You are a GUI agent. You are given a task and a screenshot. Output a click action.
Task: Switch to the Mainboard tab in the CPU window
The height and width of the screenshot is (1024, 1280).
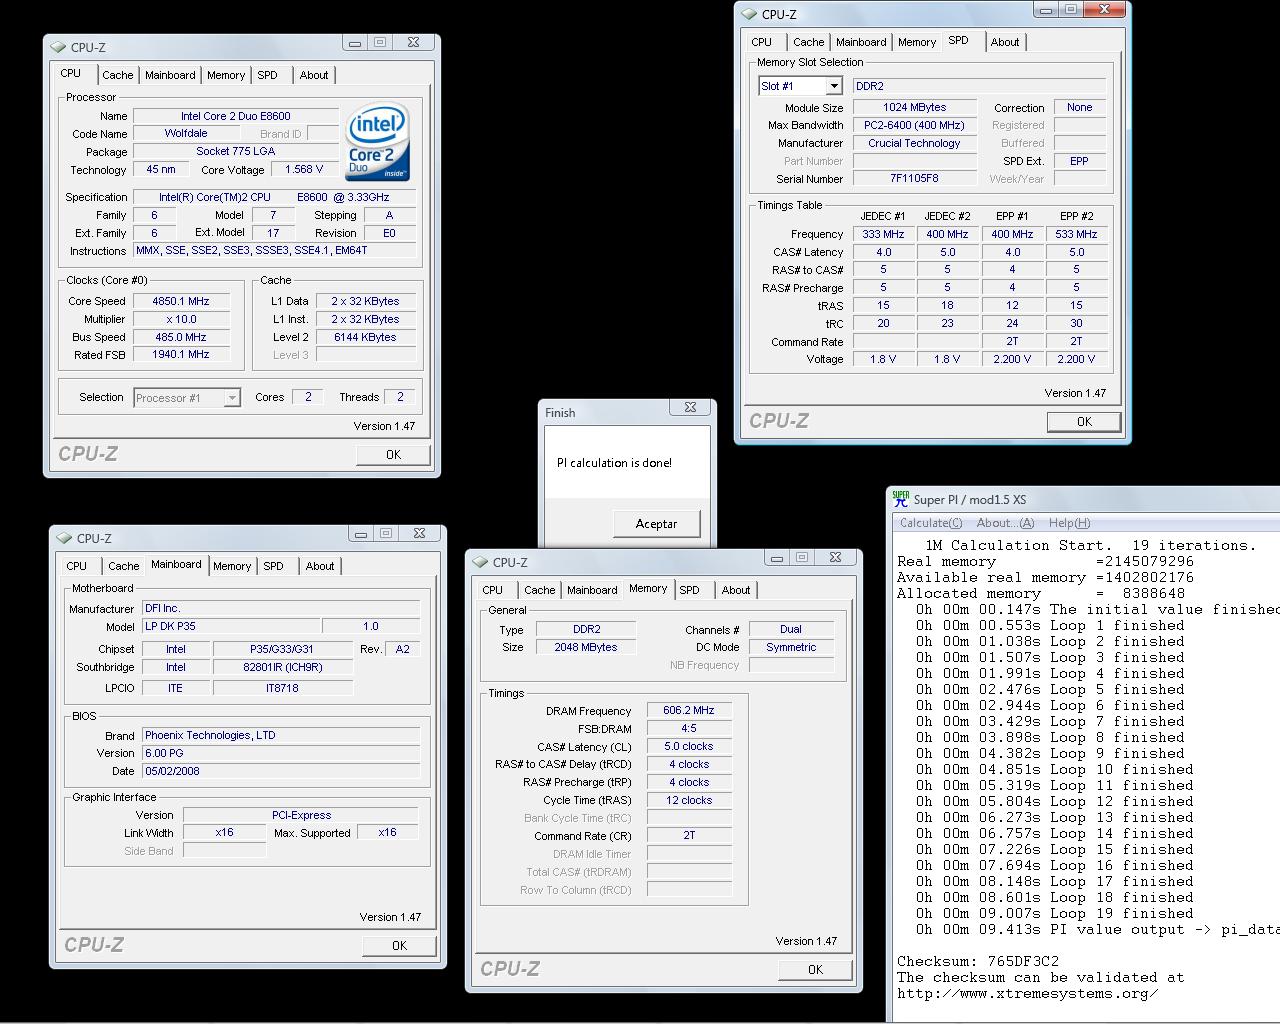pos(170,75)
